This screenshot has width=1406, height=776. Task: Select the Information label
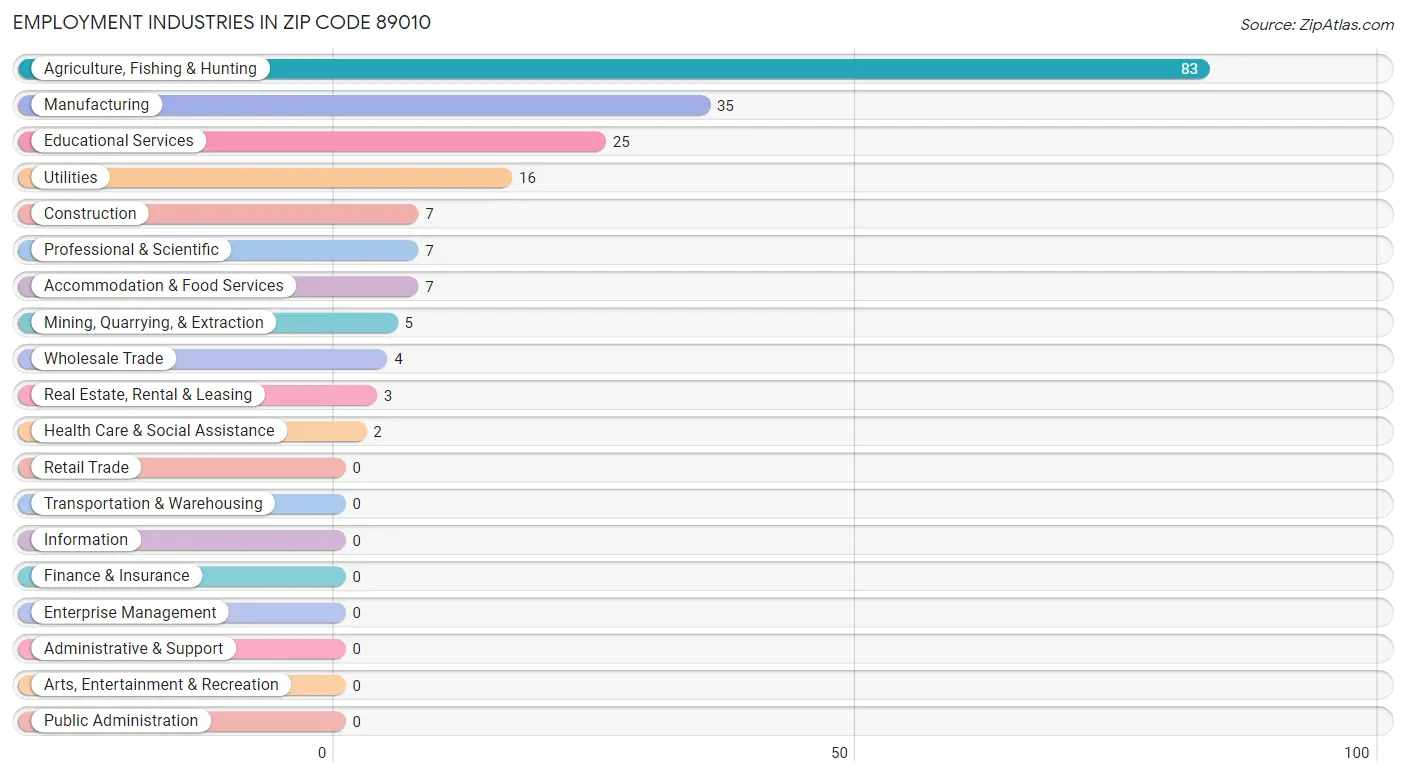pyautogui.click(x=86, y=540)
